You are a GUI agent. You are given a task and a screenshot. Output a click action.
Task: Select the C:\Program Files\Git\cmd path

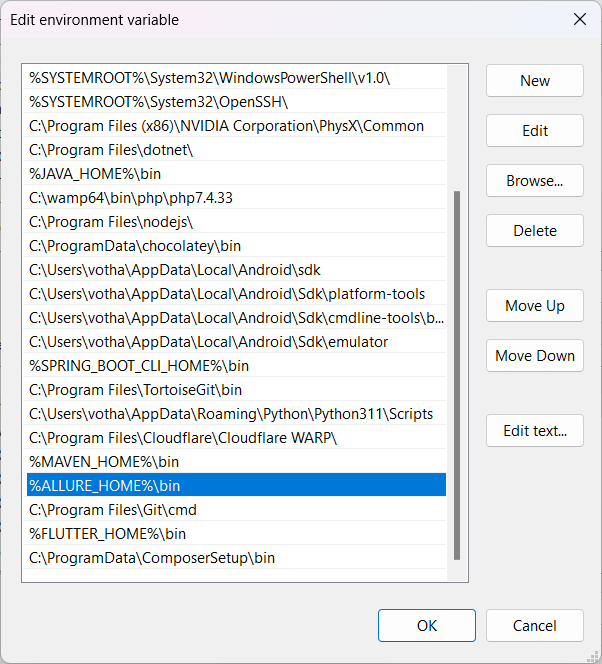pyautogui.click(x=236, y=509)
